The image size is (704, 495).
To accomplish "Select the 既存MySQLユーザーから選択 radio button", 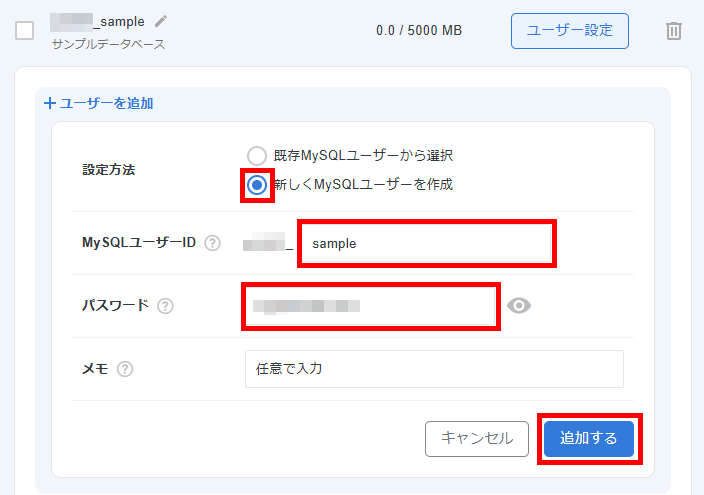I will (x=257, y=155).
